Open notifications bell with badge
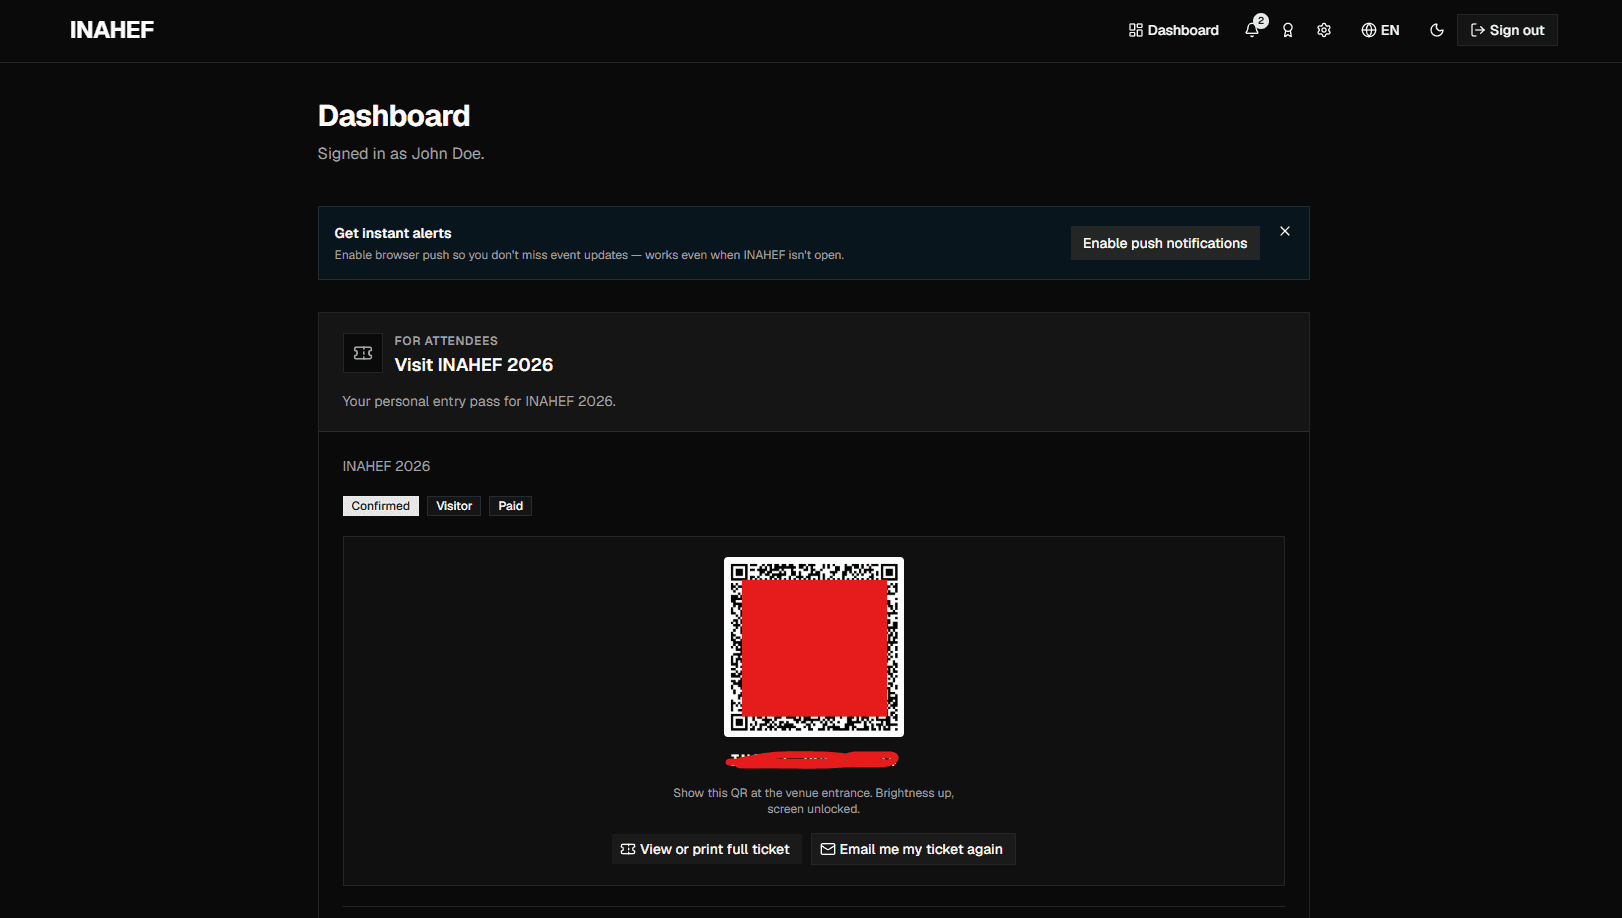Image resolution: width=1622 pixels, height=918 pixels. pyautogui.click(x=1253, y=29)
